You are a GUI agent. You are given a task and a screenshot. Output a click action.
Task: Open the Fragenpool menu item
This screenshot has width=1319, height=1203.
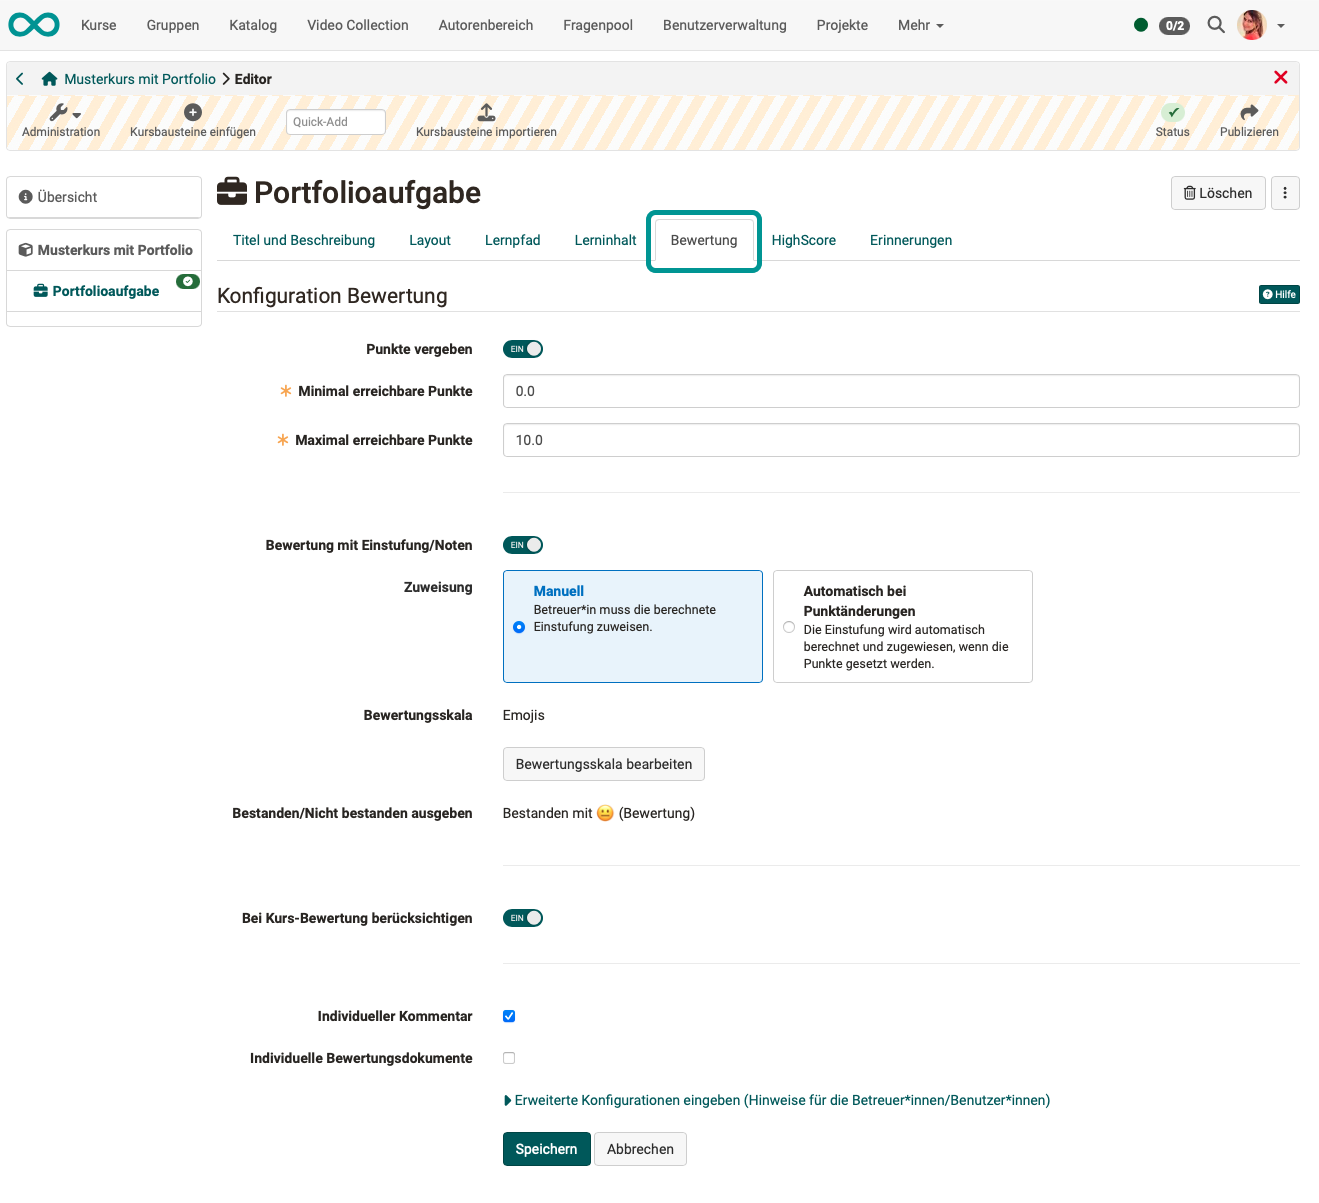click(x=597, y=25)
